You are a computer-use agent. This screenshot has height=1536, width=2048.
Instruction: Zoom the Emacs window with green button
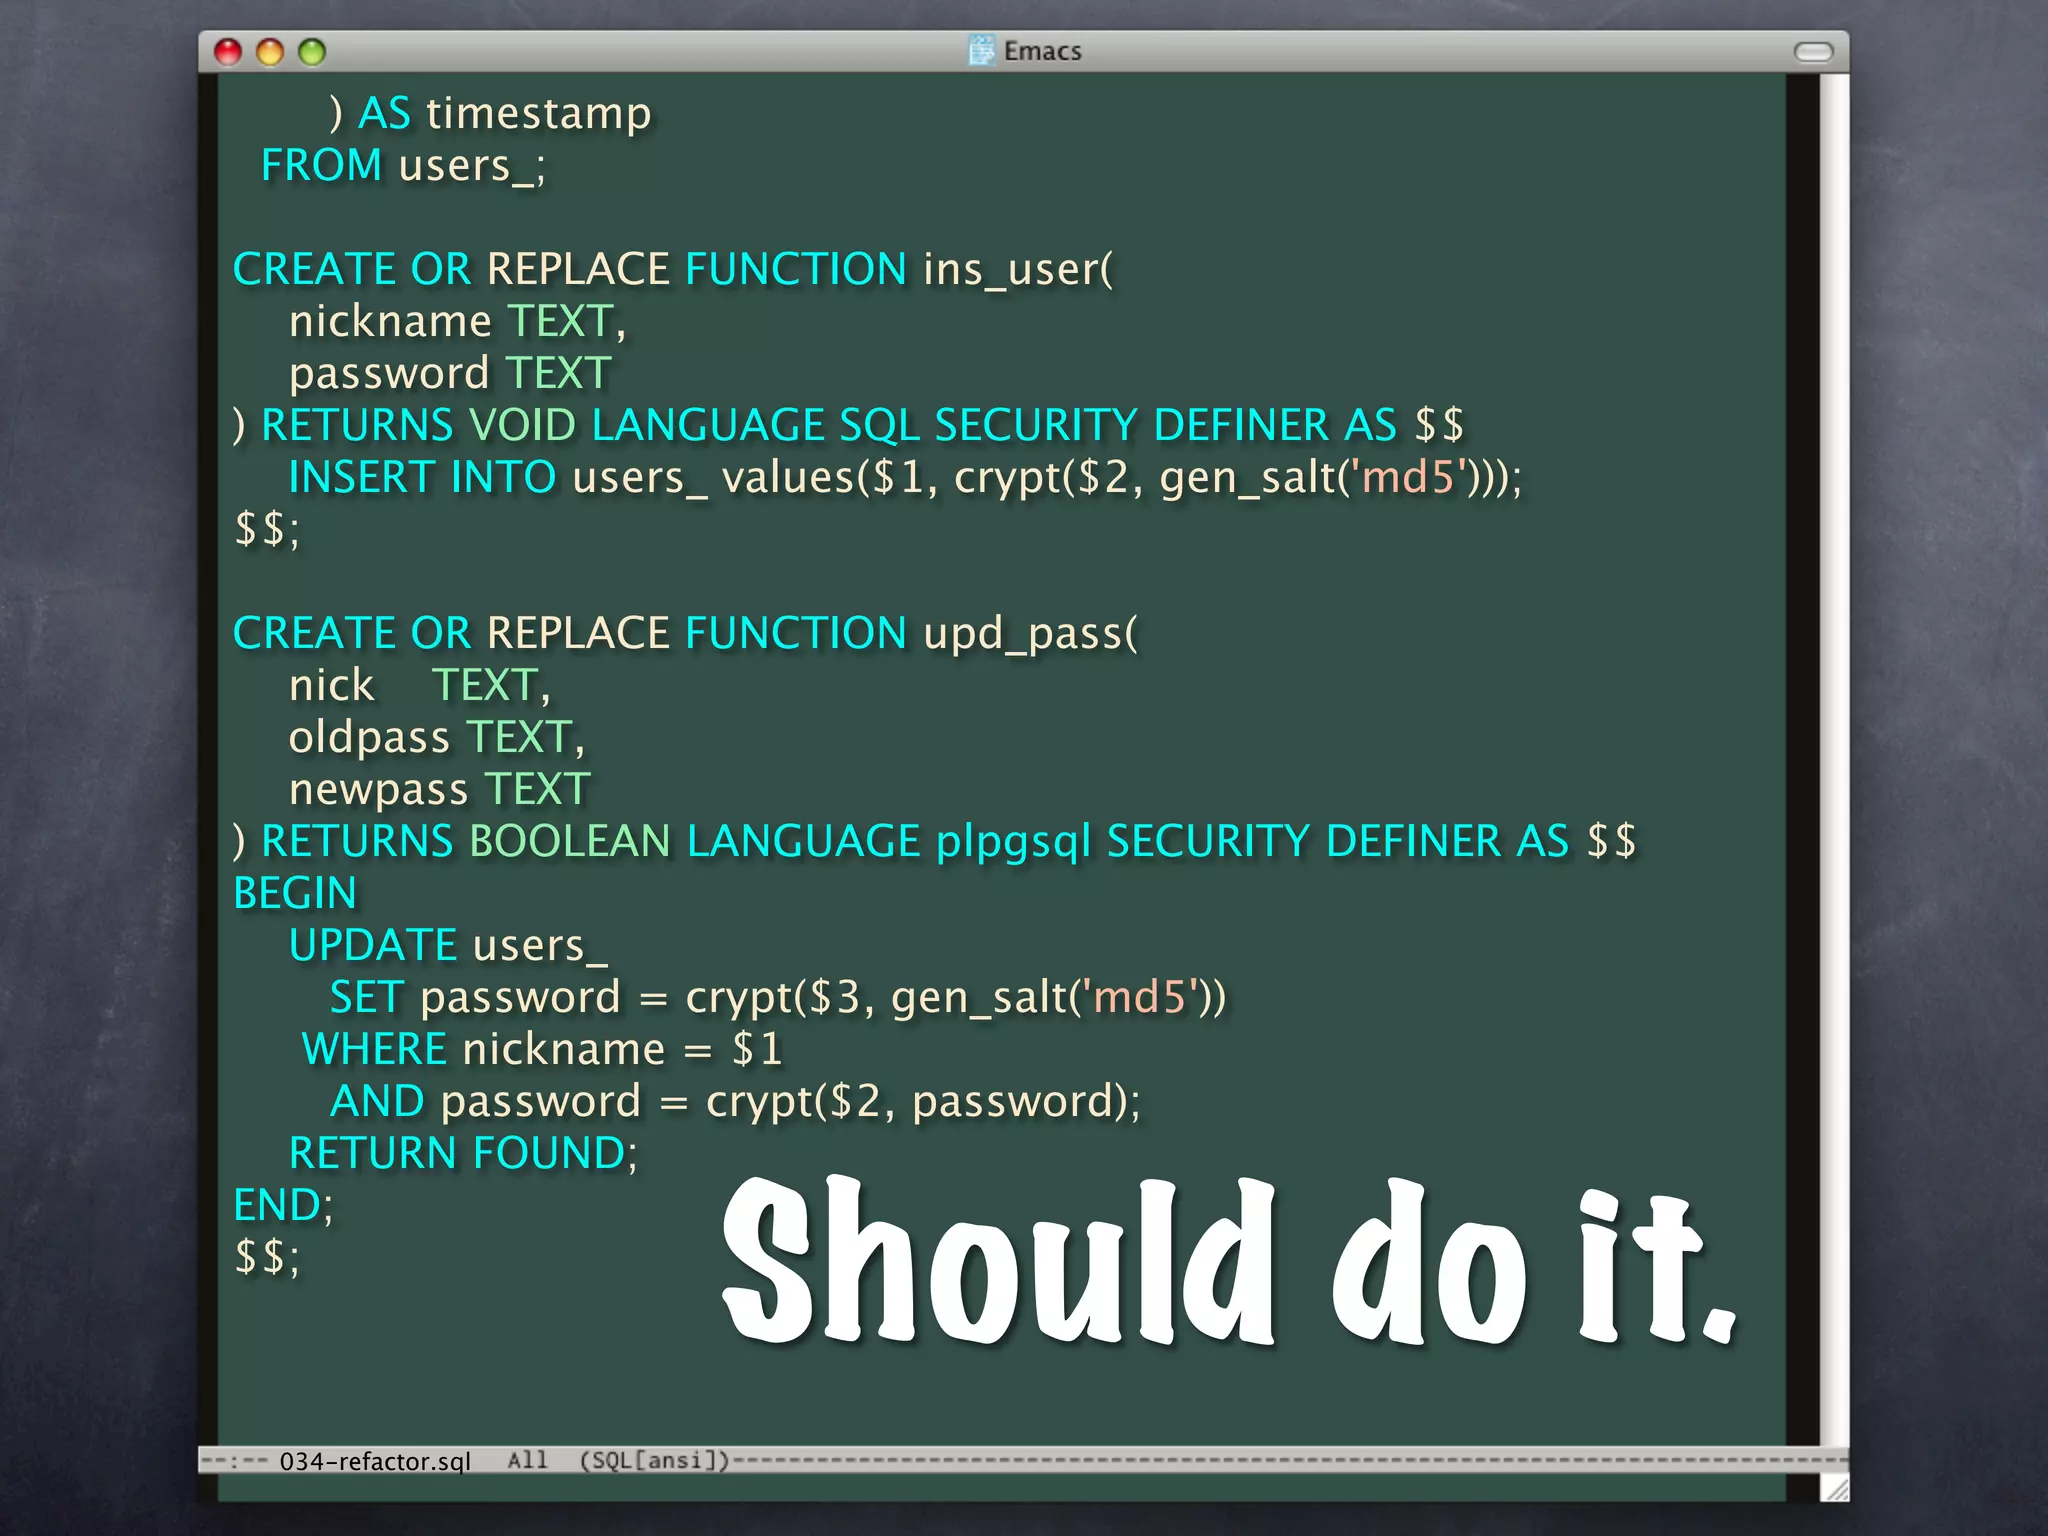[312, 51]
